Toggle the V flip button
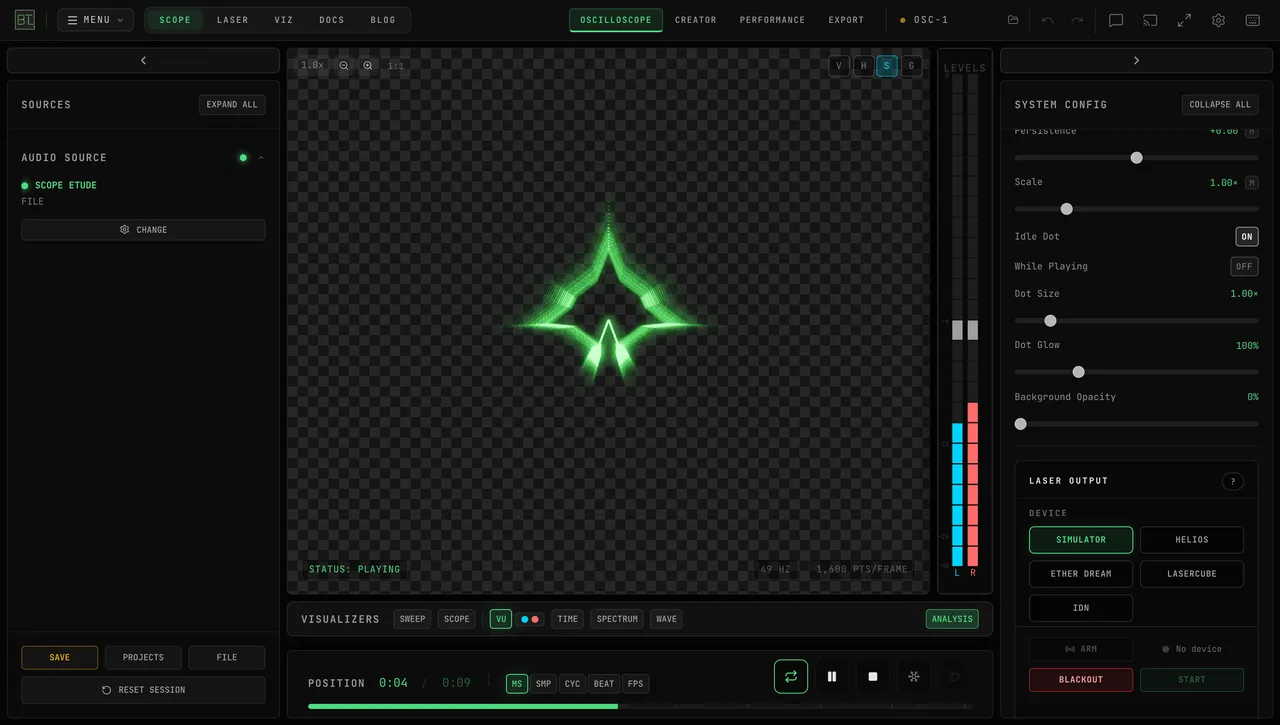The height and width of the screenshot is (725, 1280). tap(839, 66)
